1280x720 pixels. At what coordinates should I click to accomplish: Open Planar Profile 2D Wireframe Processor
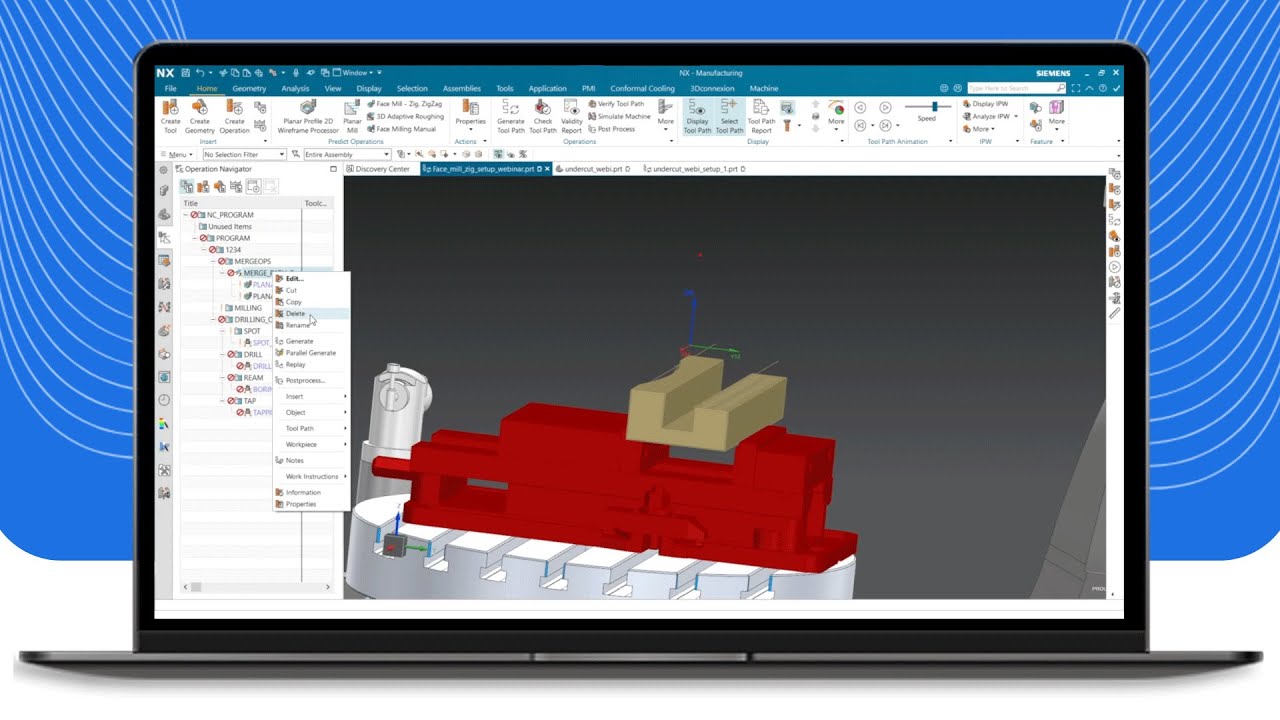309,115
